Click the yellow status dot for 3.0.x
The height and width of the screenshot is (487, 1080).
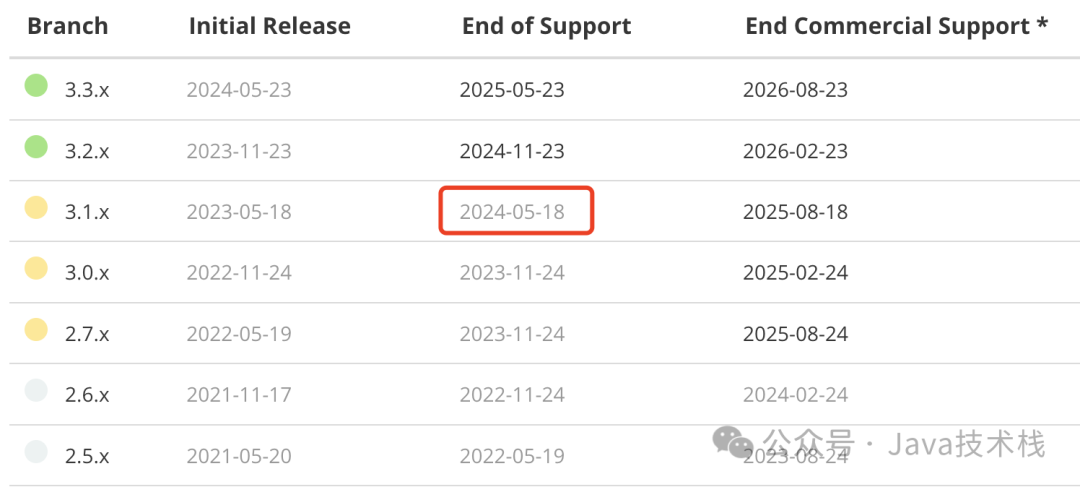tap(36, 268)
